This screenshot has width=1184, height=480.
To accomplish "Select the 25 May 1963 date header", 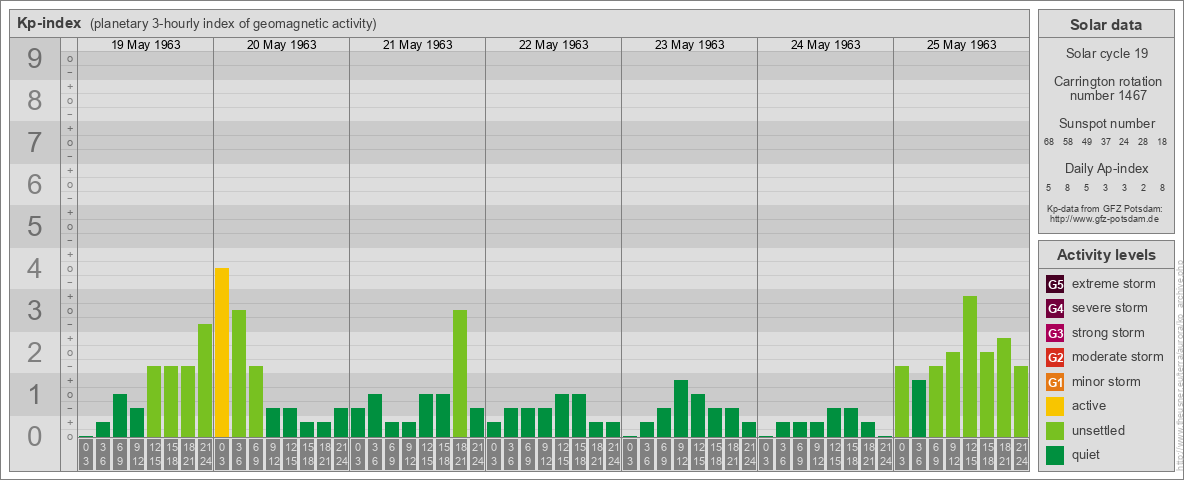I will [x=961, y=45].
